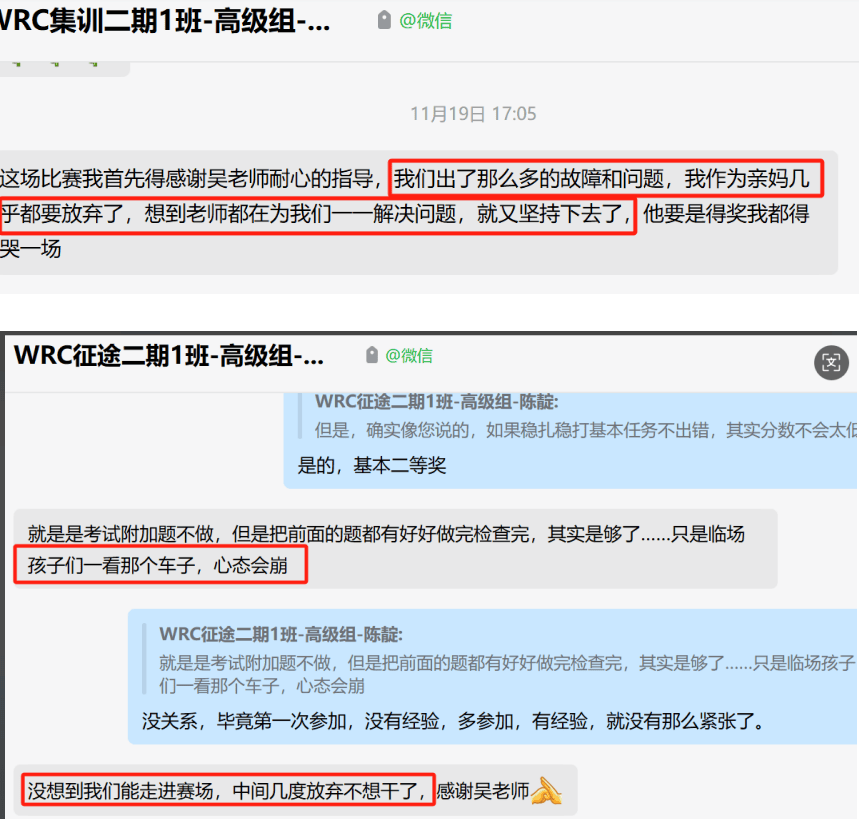859x819 pixels.
Task: Click the lock badge beside upper @微信
Action: click(385, 20)
